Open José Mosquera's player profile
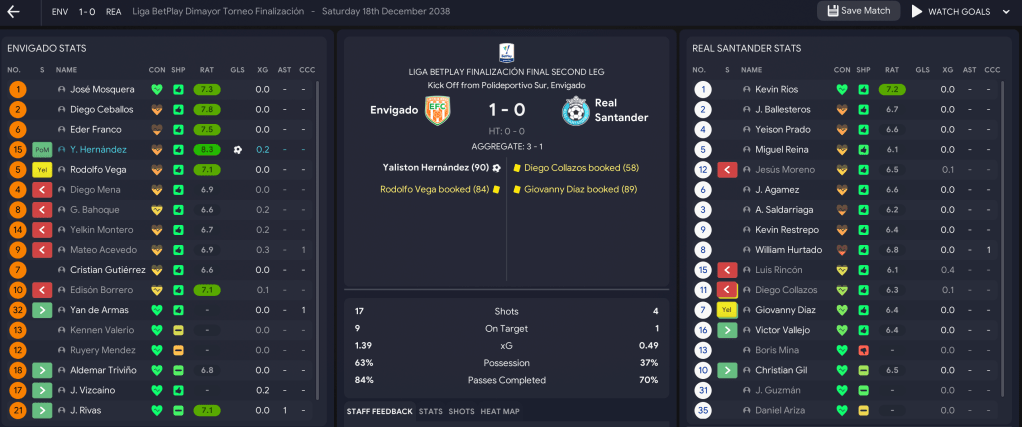This screenshot has height=427, width=1022. pos(101,89)
